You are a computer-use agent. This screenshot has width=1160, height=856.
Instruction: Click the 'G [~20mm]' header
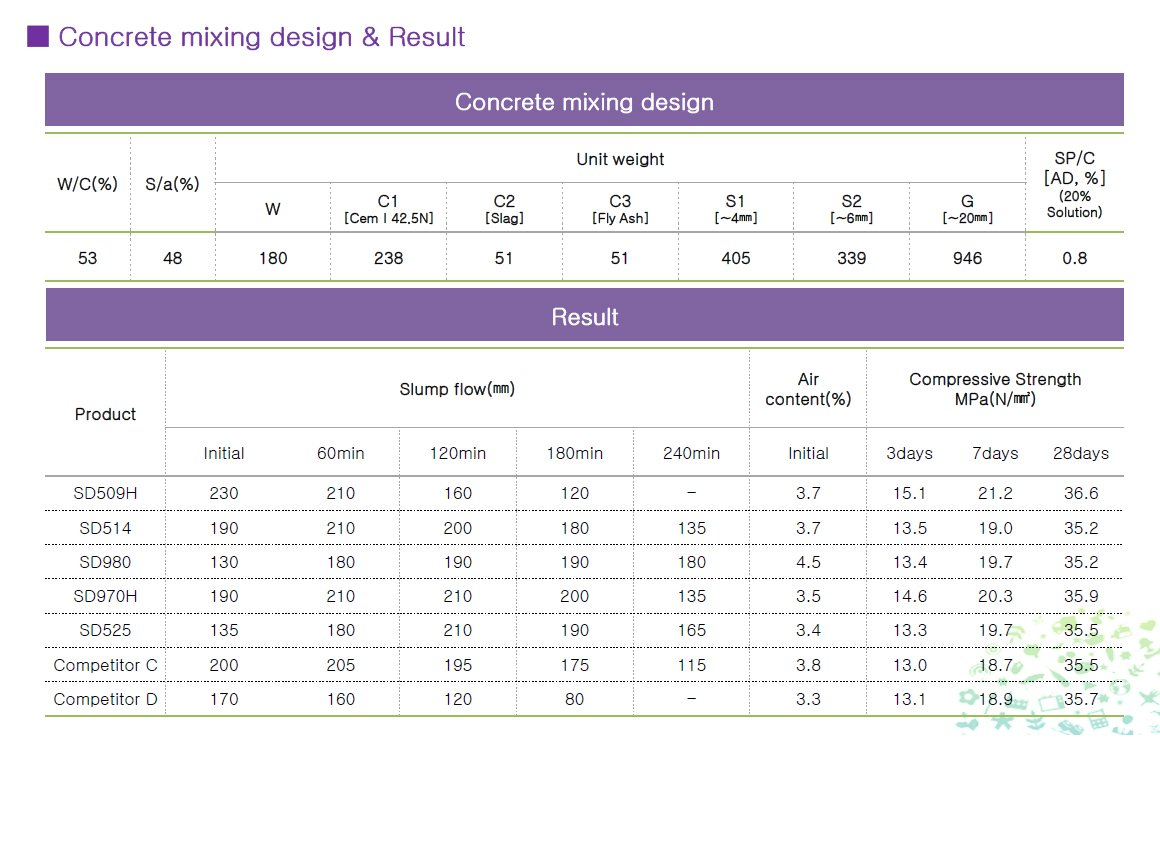[968, 209]
